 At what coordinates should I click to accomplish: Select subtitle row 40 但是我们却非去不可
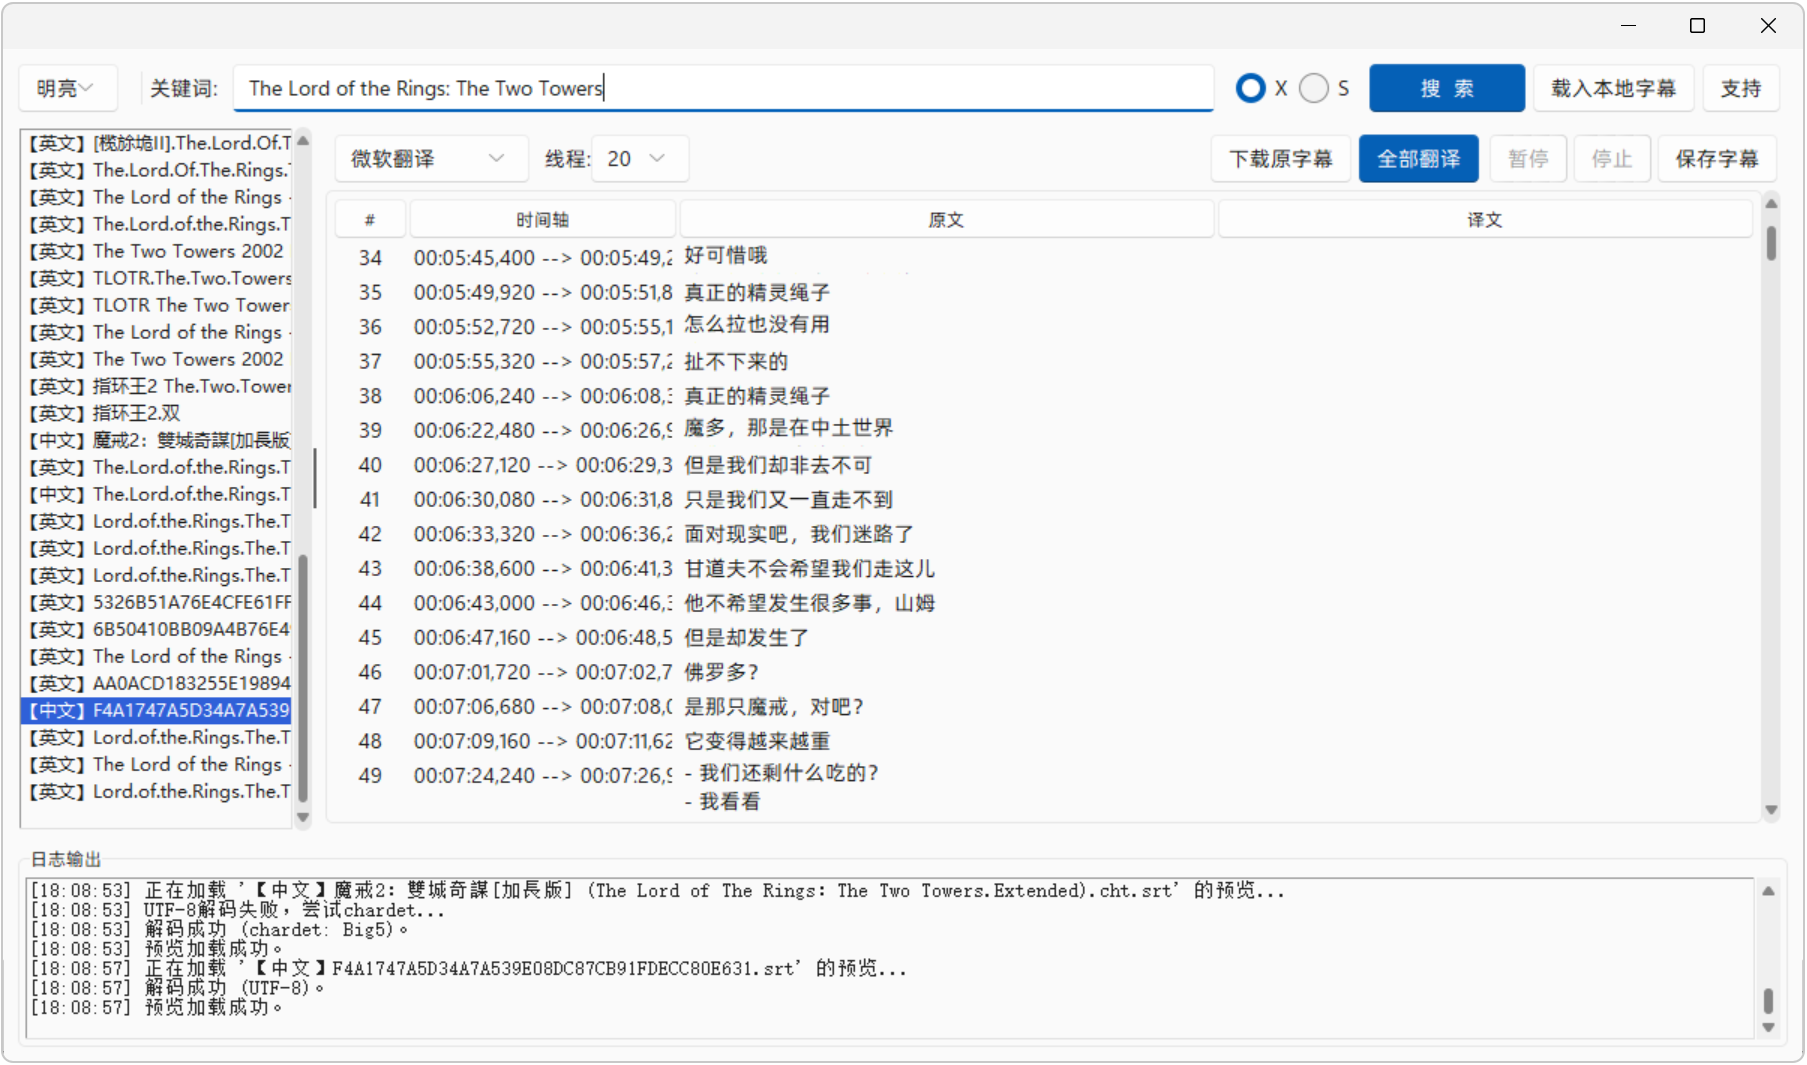point(1043,465)
